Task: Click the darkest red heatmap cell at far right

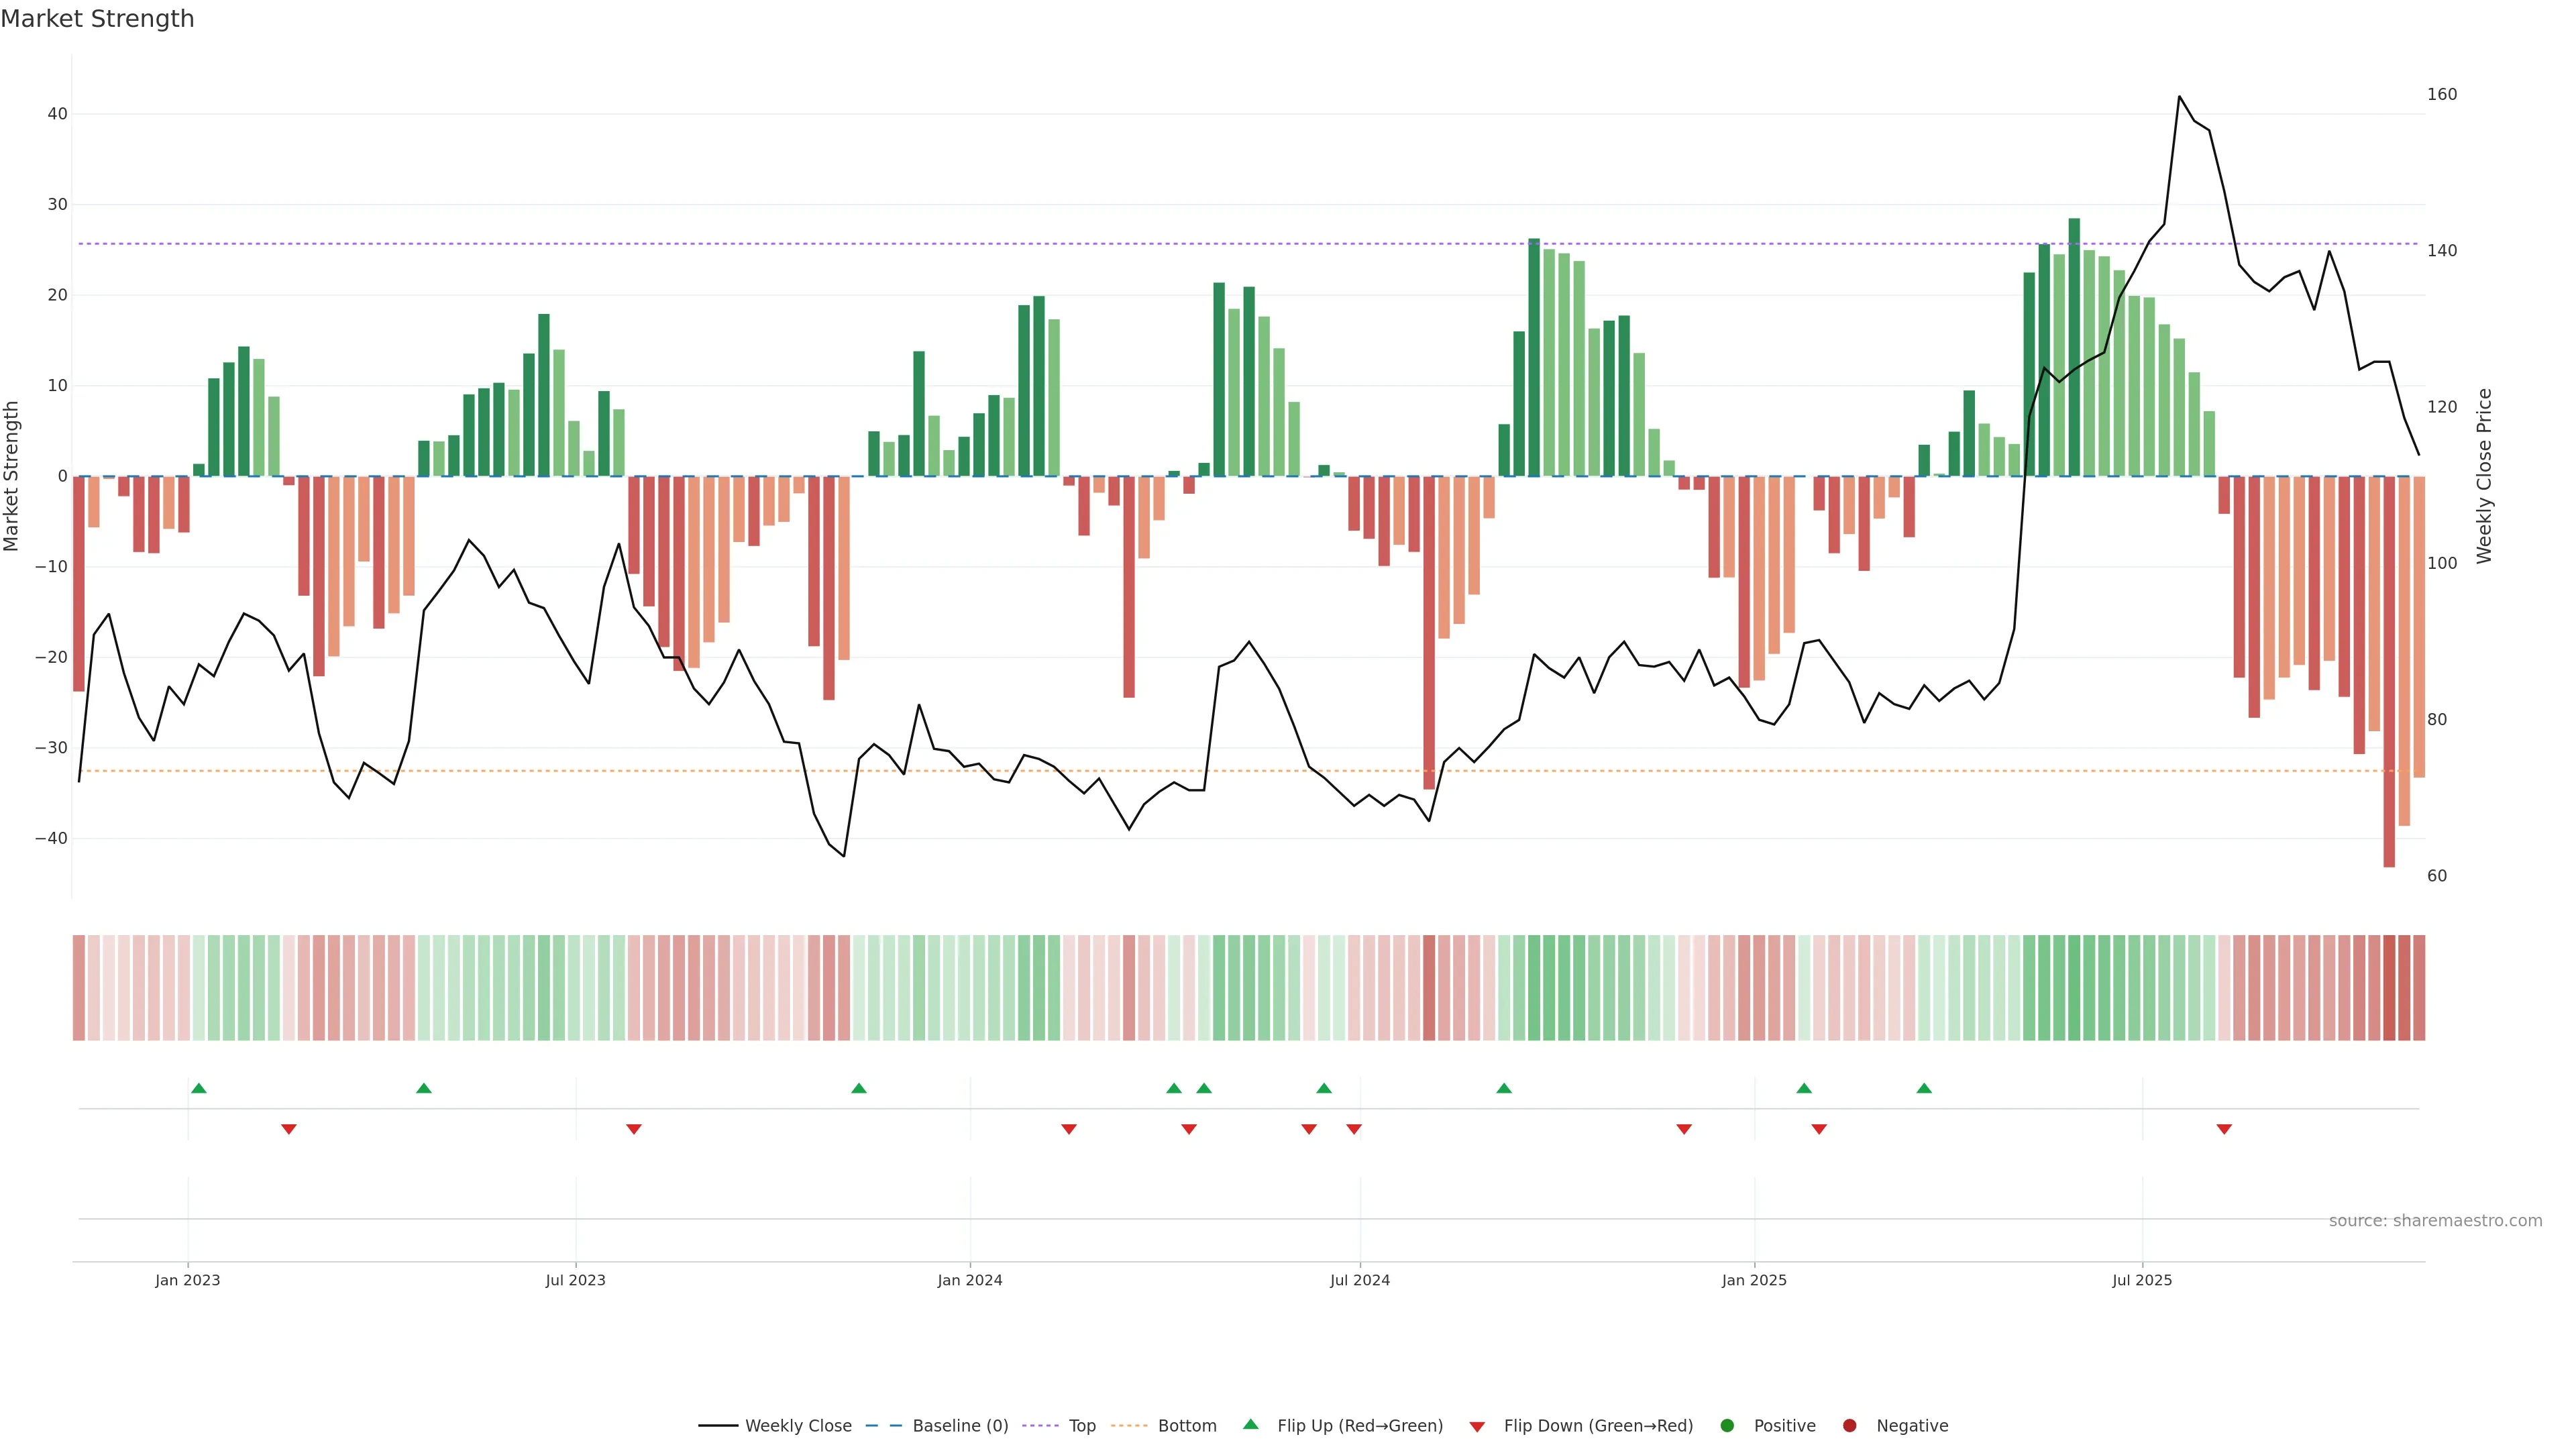Action: (x=2389, y=988)
